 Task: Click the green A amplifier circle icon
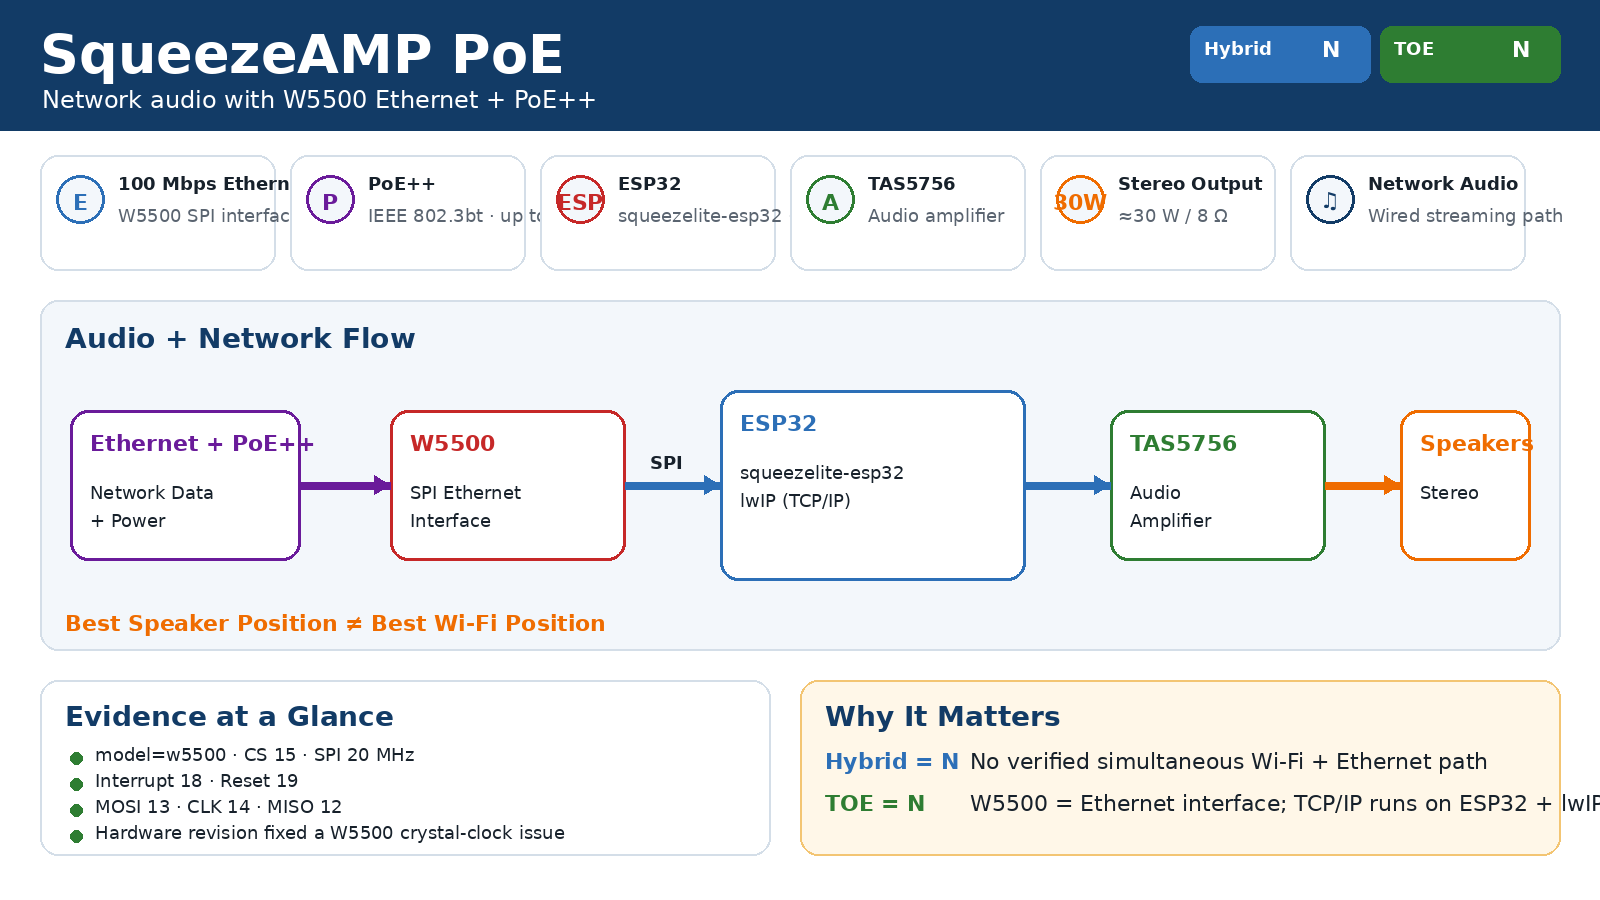pyautogui.click(x=831, y=200)
